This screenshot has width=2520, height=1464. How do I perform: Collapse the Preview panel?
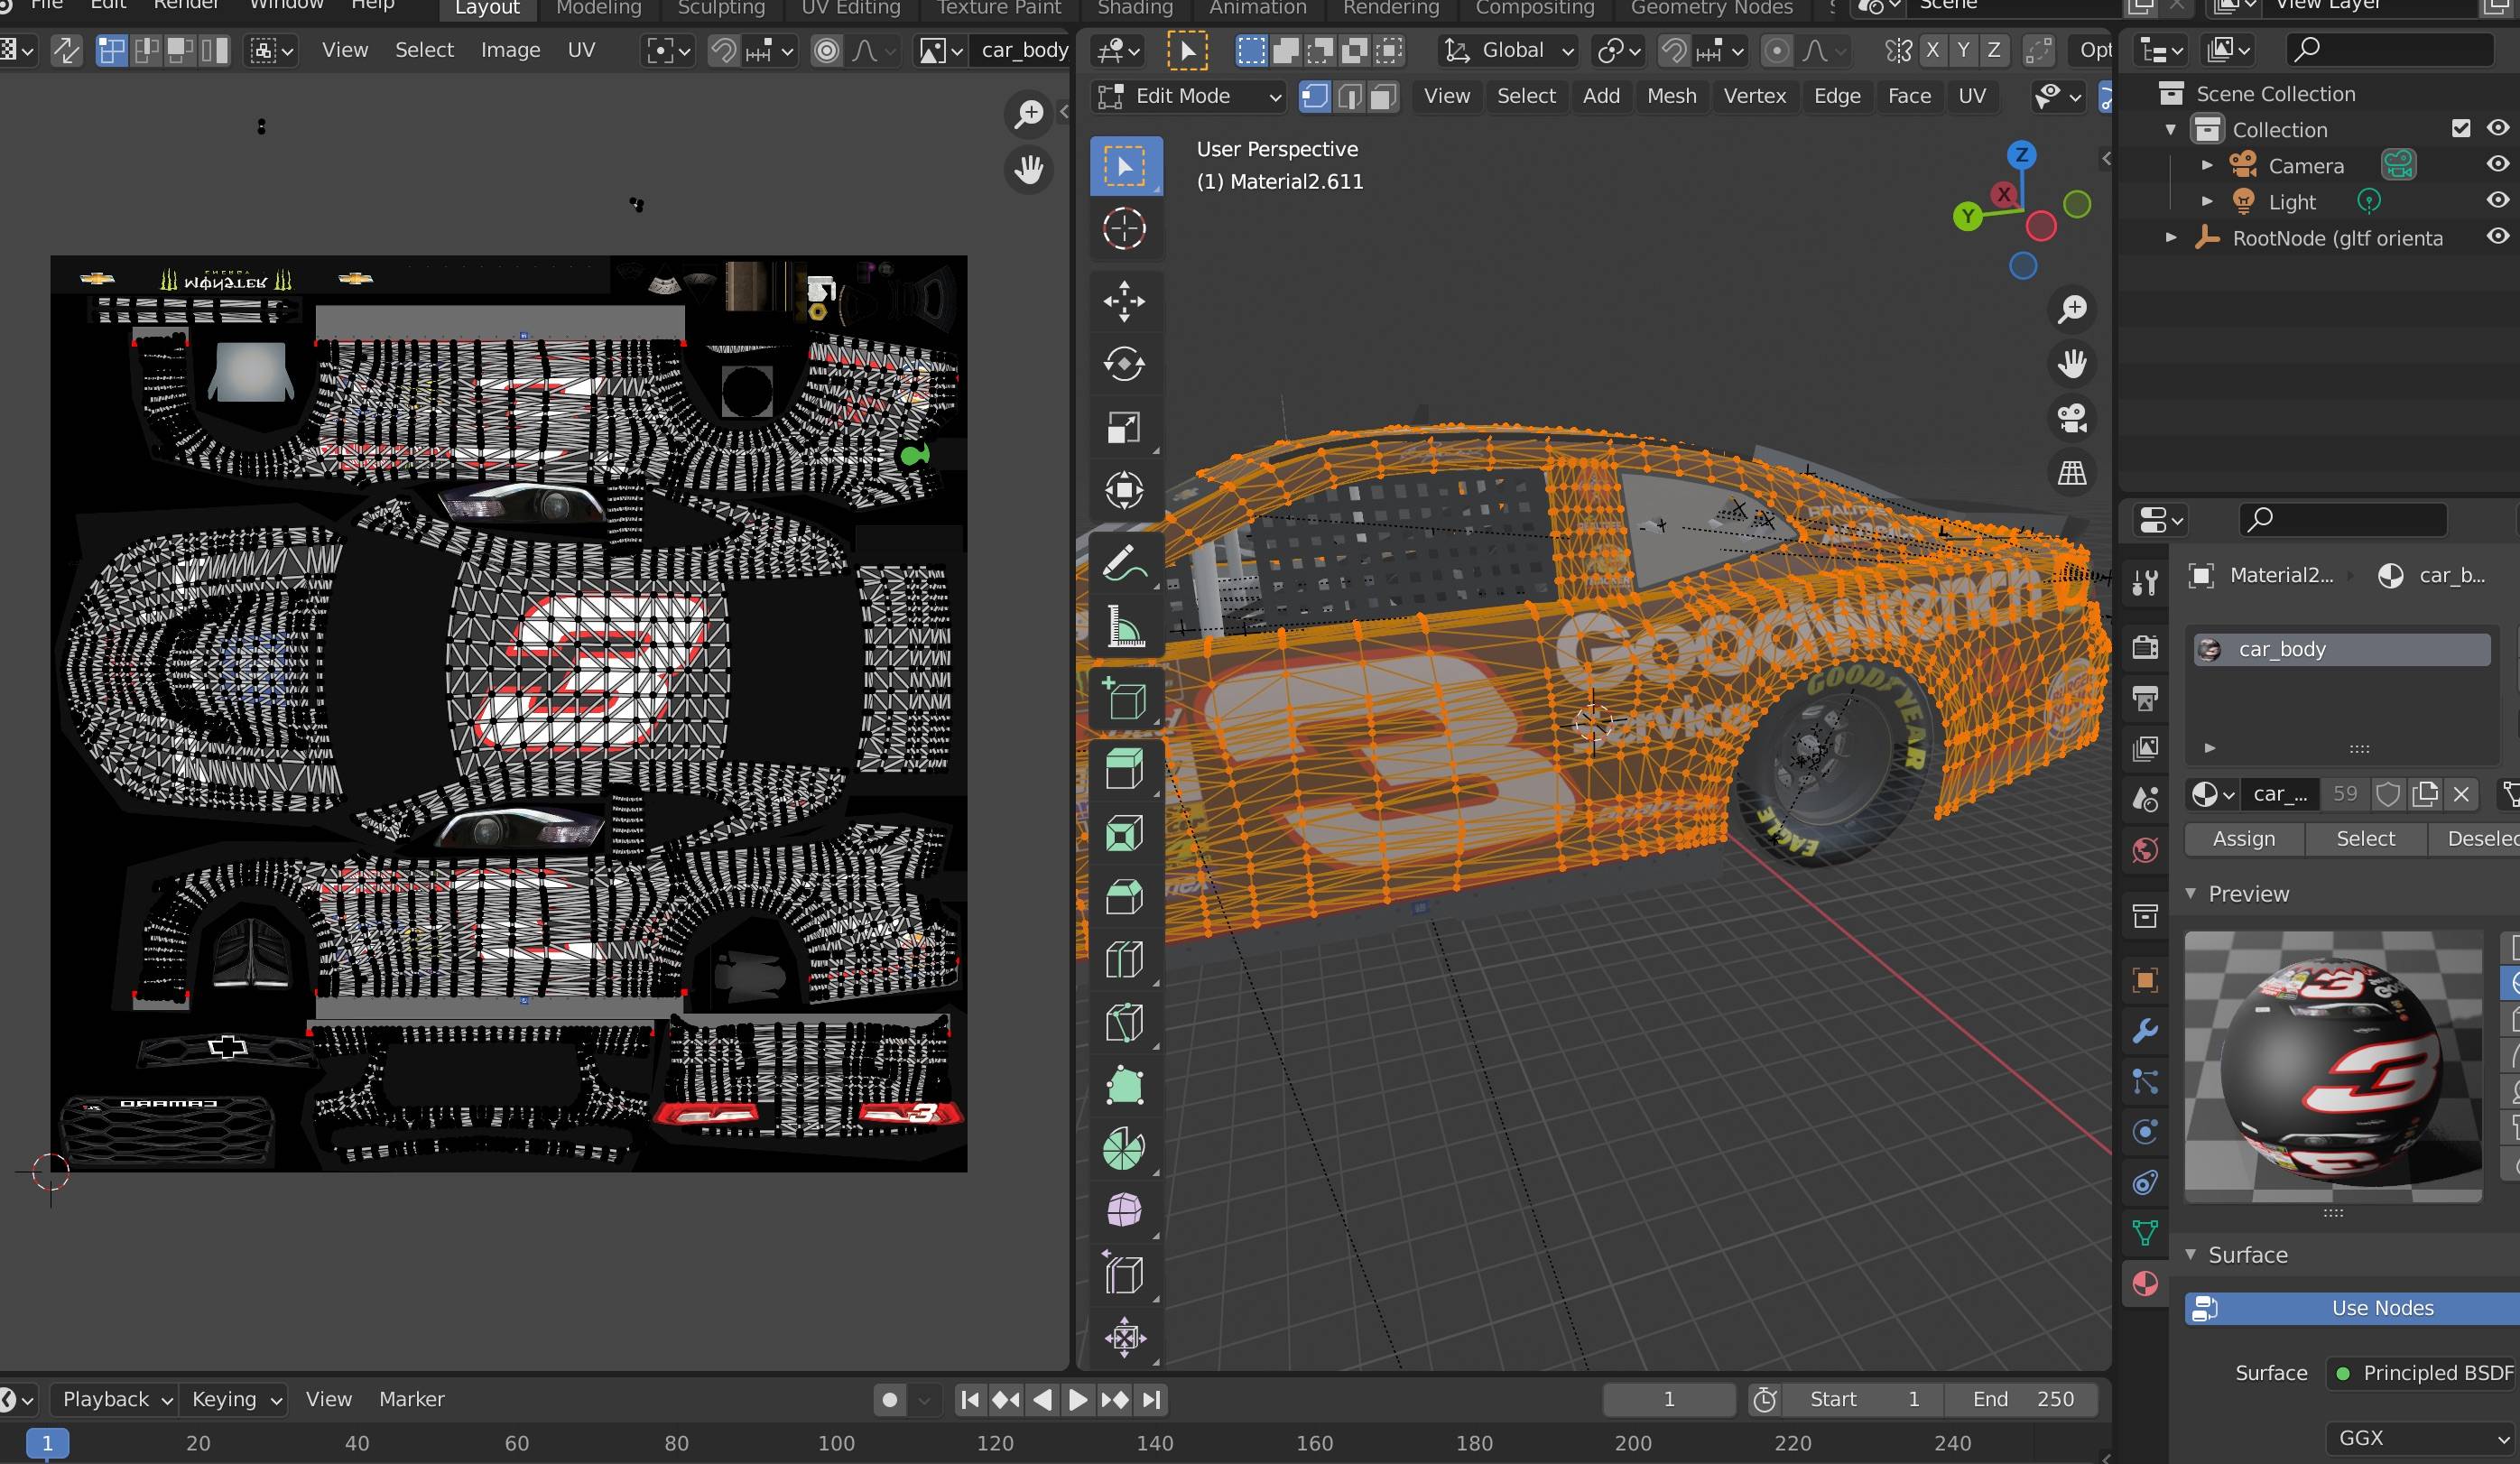click(x=2191, y=893)
